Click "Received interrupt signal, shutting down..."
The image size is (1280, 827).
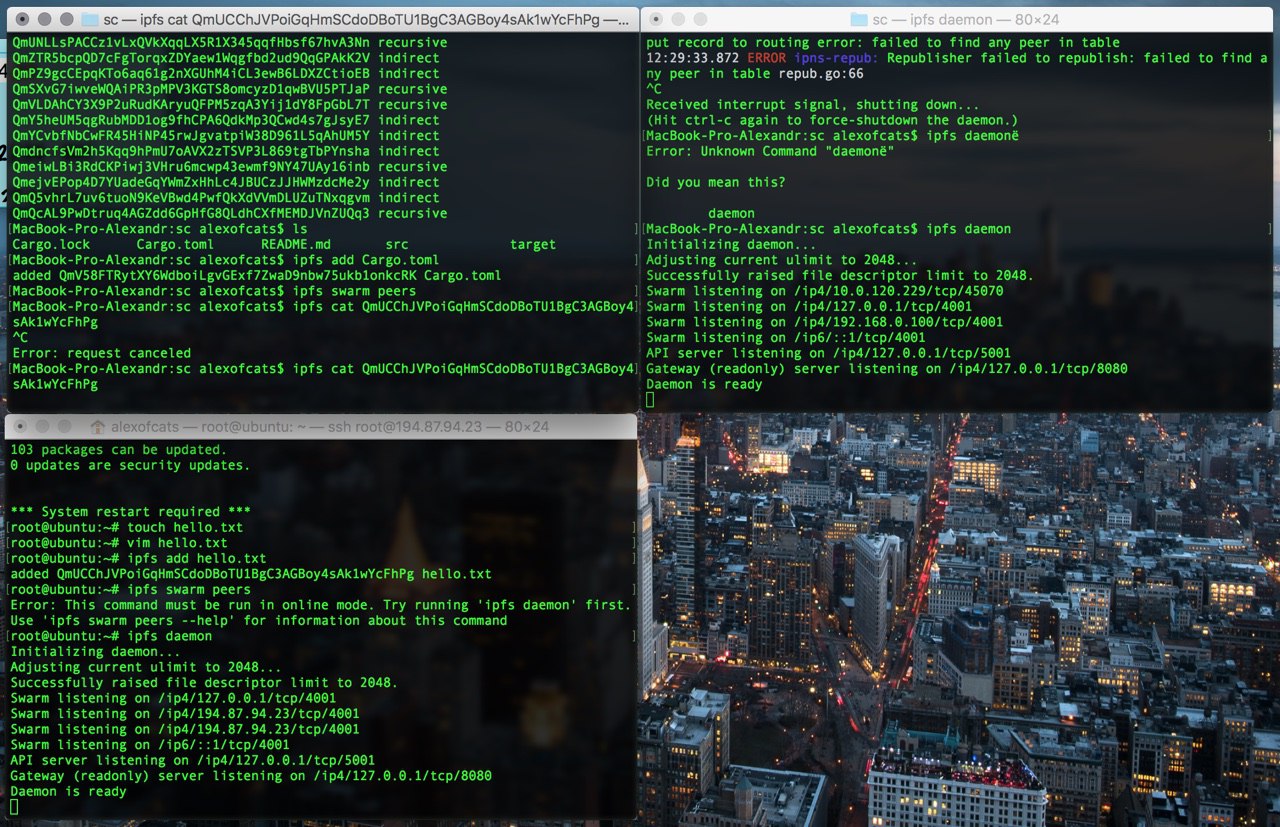[x=813, y=105]
